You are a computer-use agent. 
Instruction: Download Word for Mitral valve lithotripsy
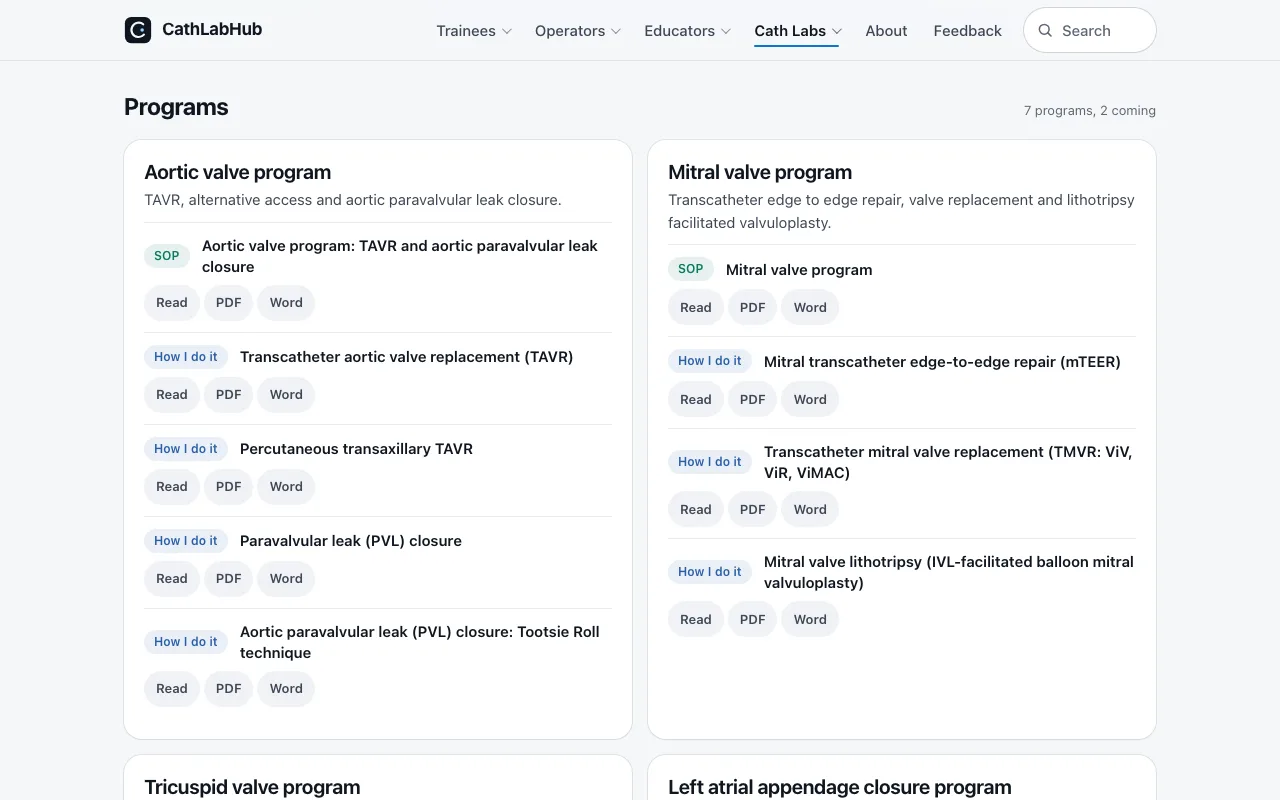(x=810, y=620)
